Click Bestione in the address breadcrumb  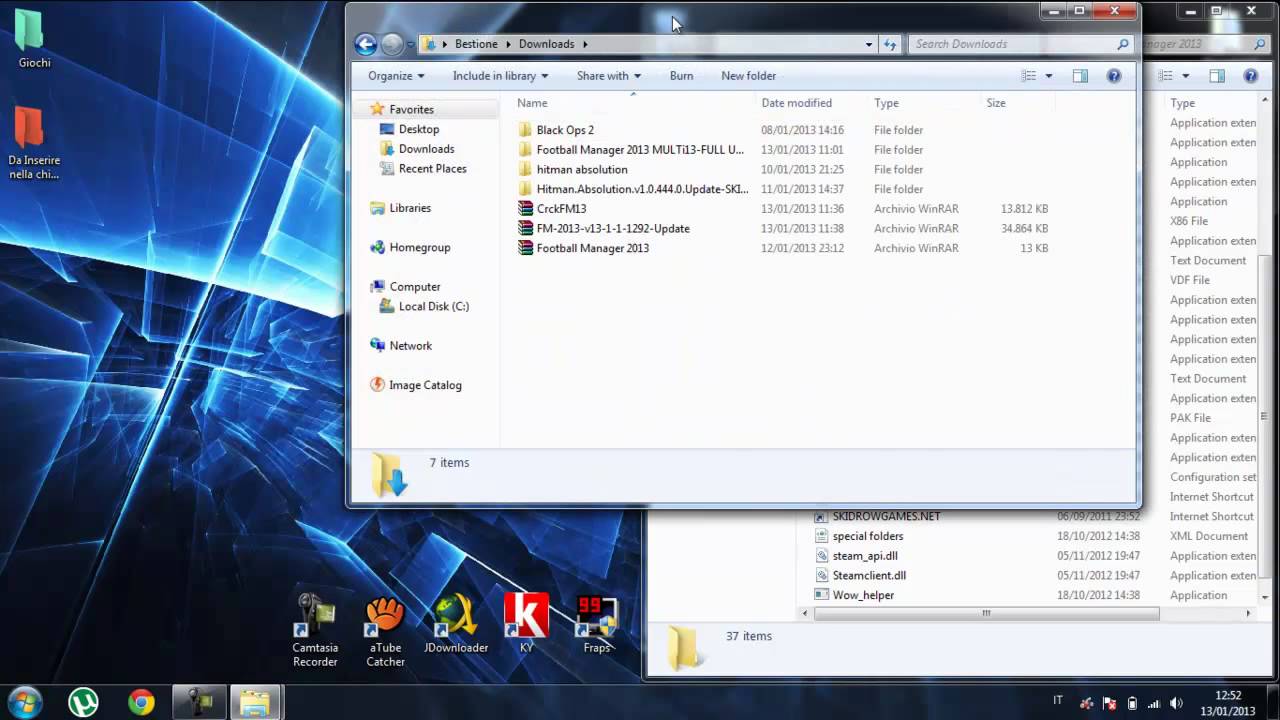click(476, 44)
